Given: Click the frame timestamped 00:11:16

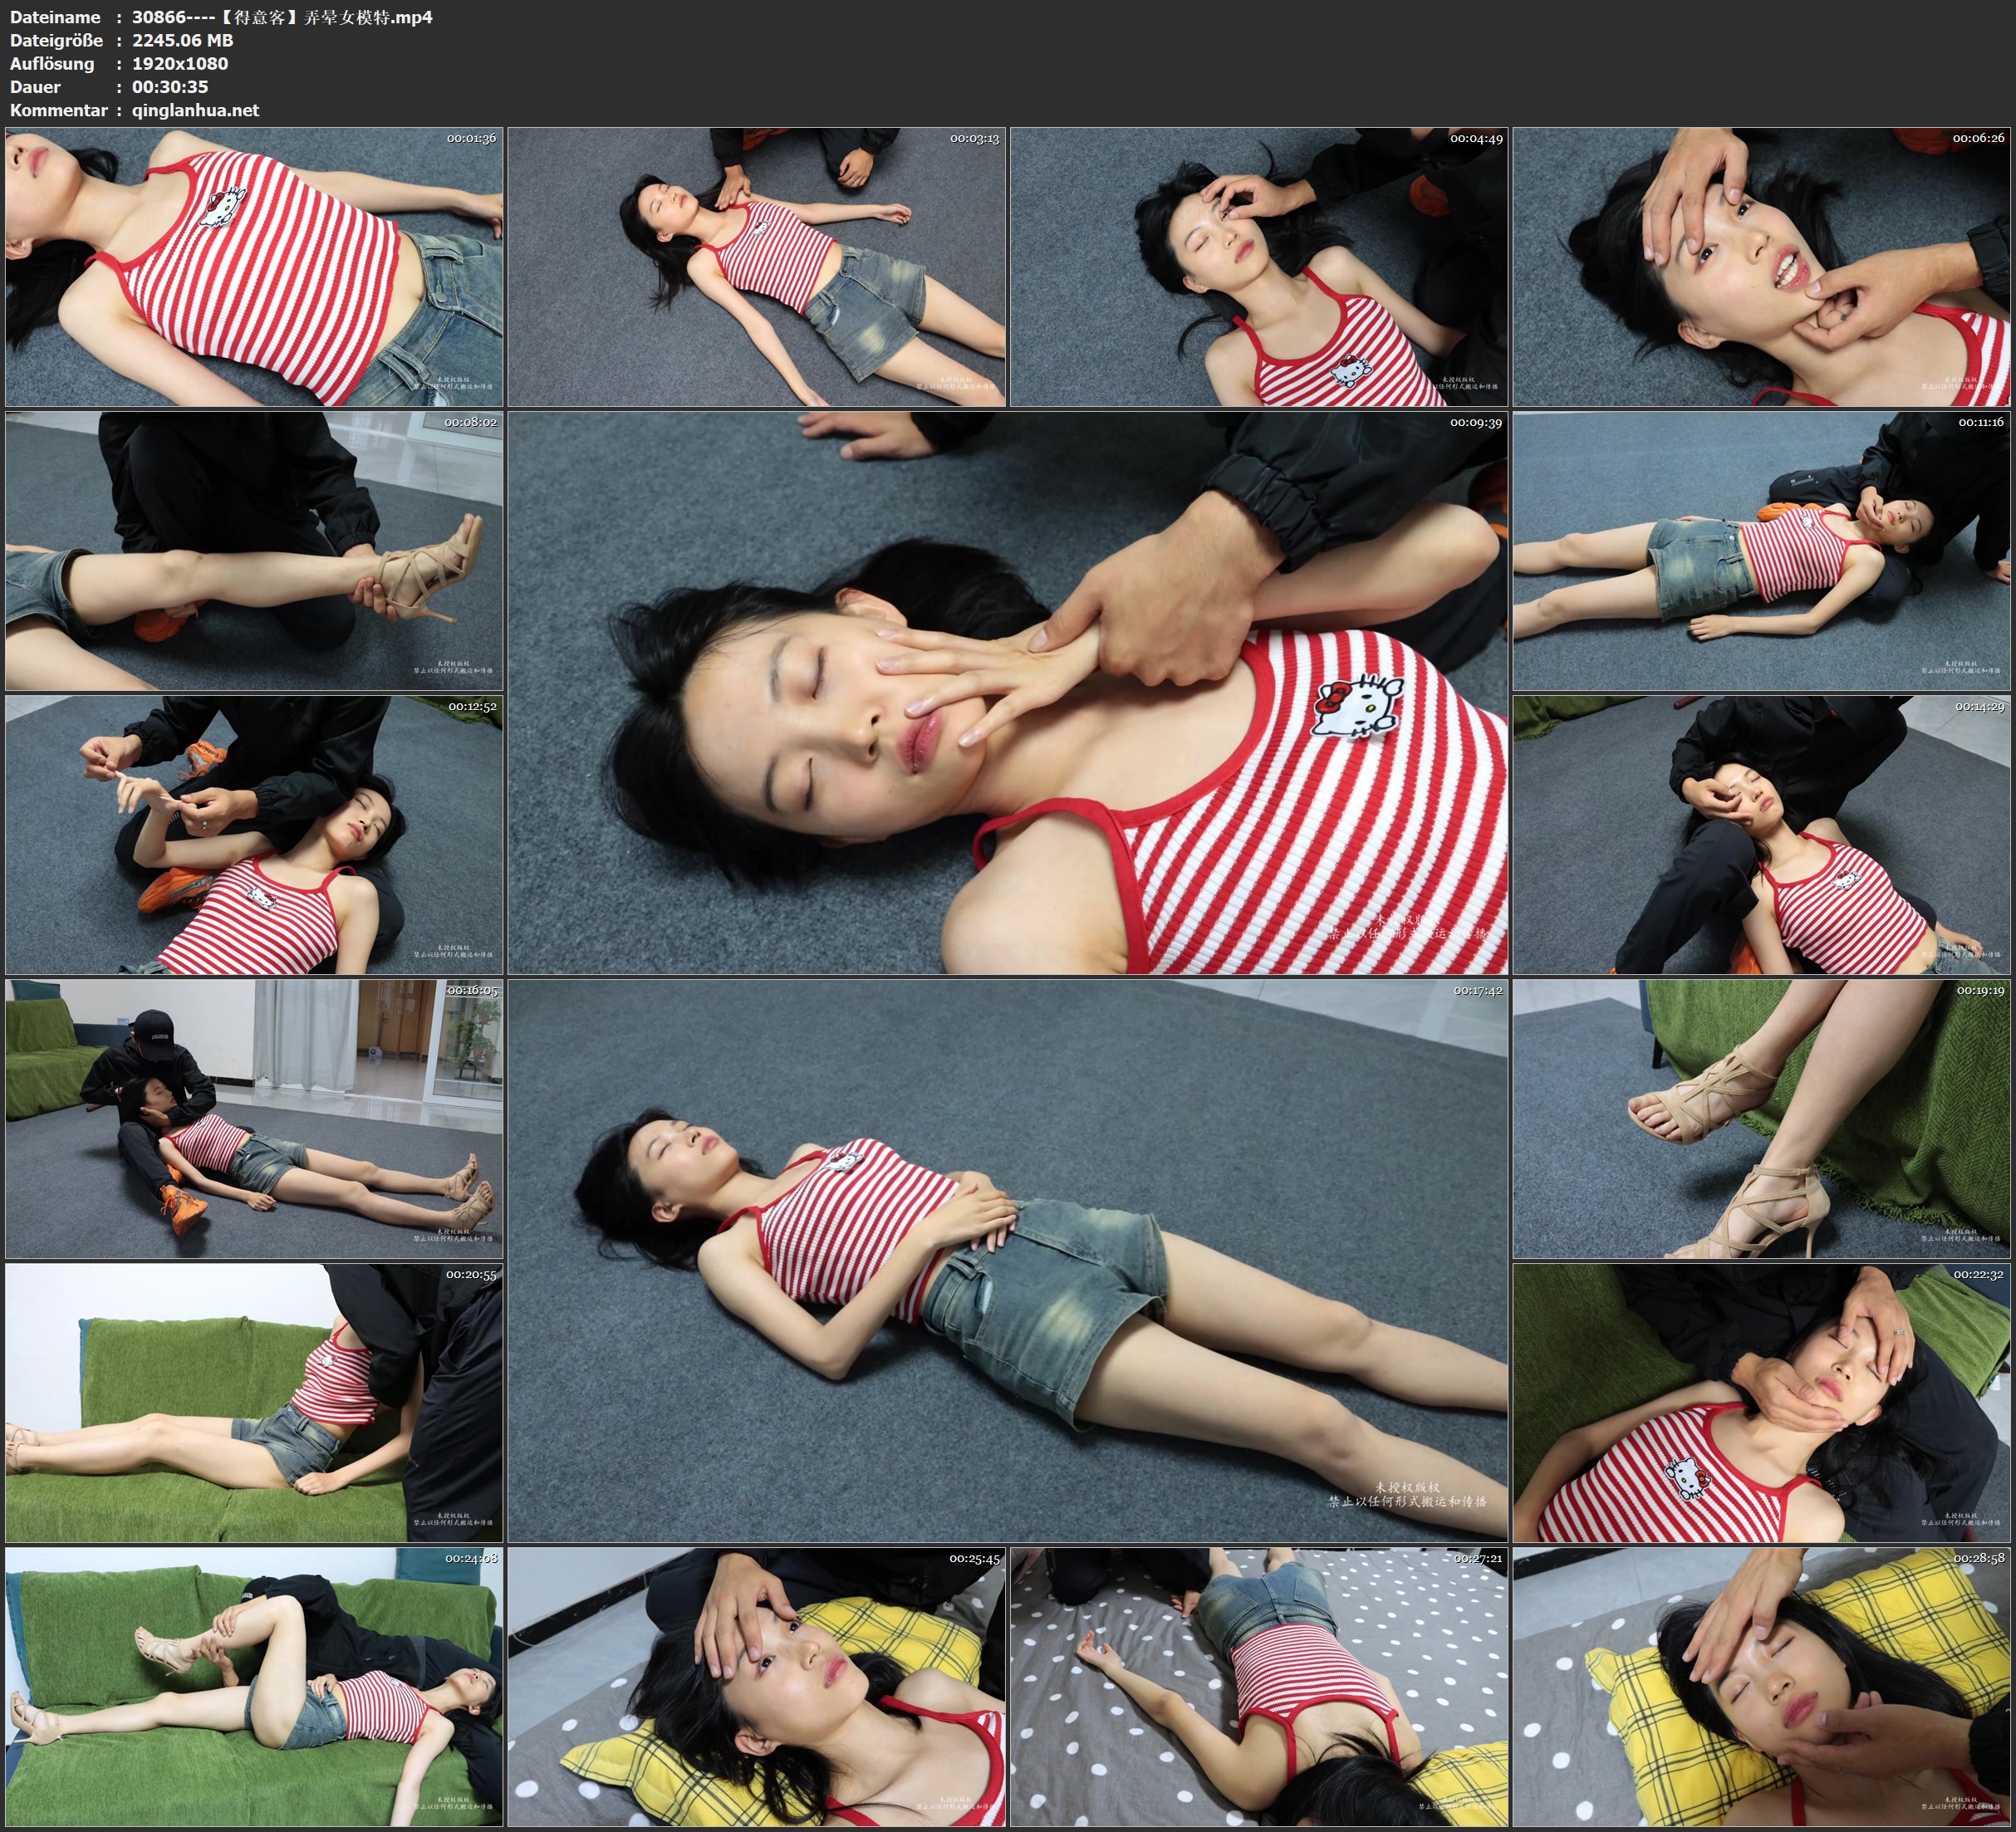Looking at the screenshot, I should point(1761,551).
